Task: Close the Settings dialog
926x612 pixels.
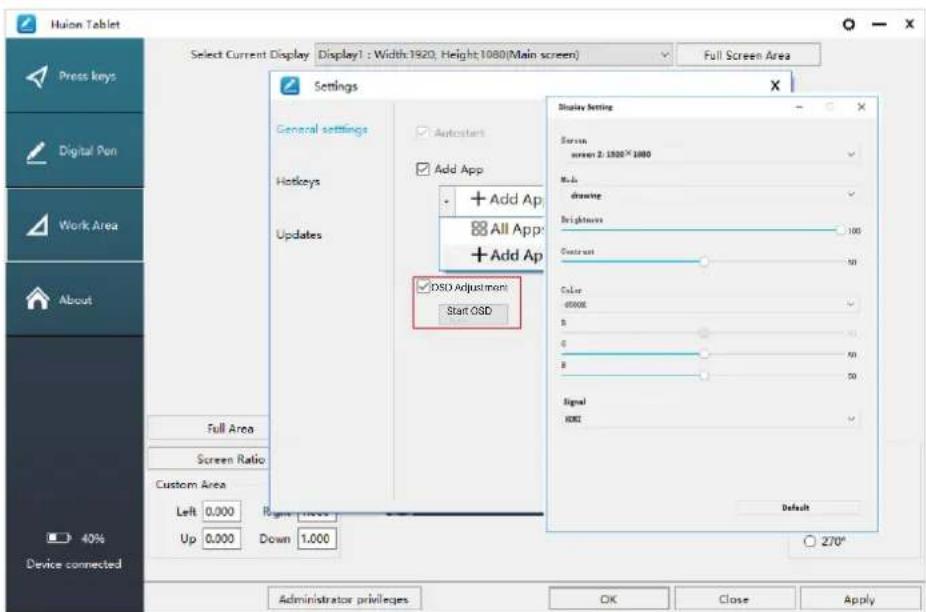Action: (775, 86)
